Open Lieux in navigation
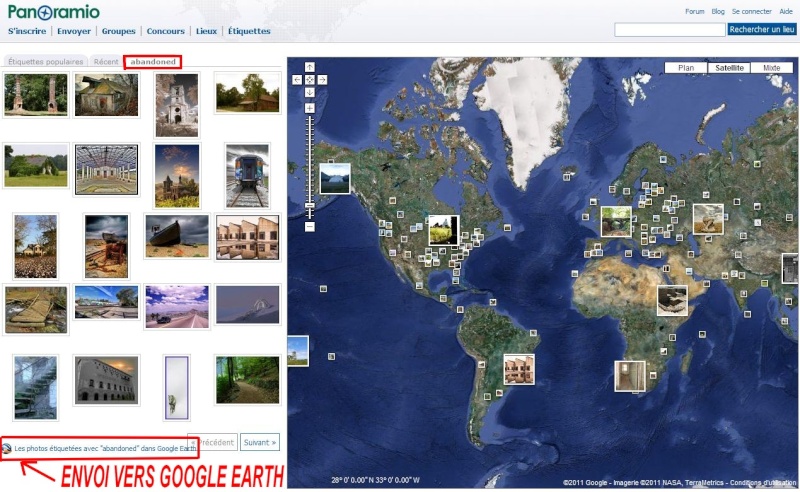 pos(206,31)
